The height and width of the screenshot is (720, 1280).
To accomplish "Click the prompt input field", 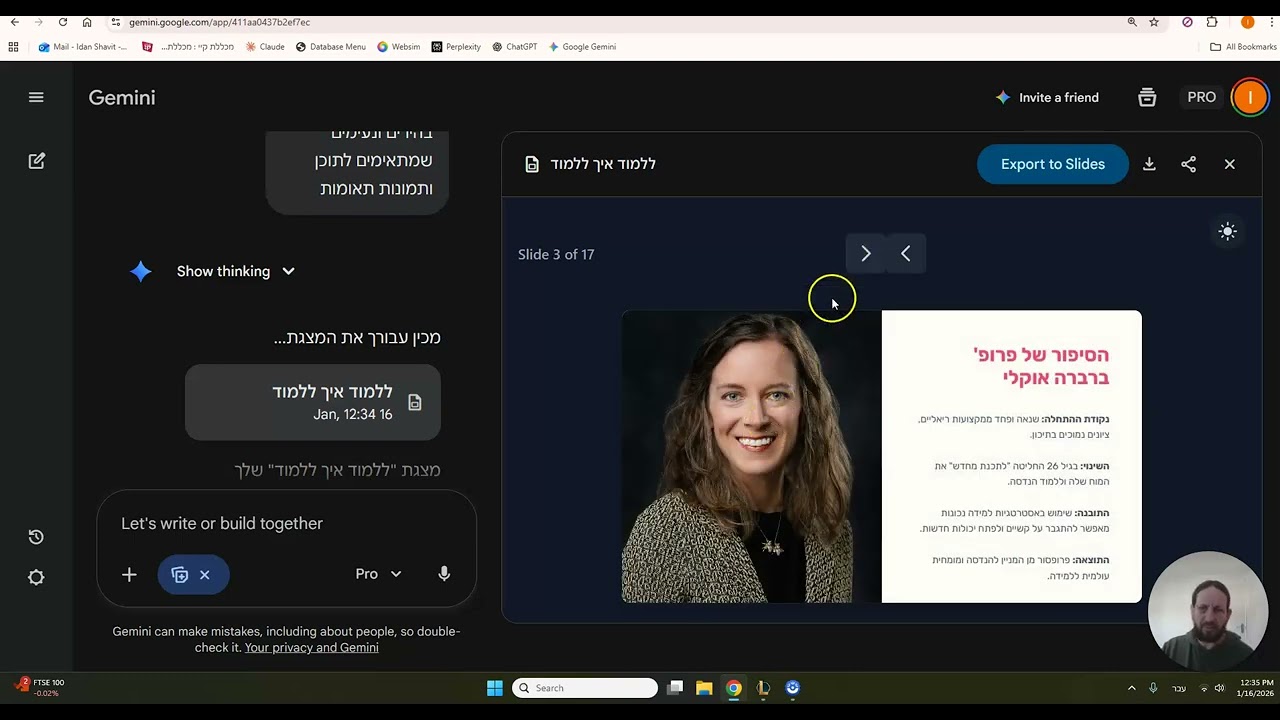I will pos(286,523).
